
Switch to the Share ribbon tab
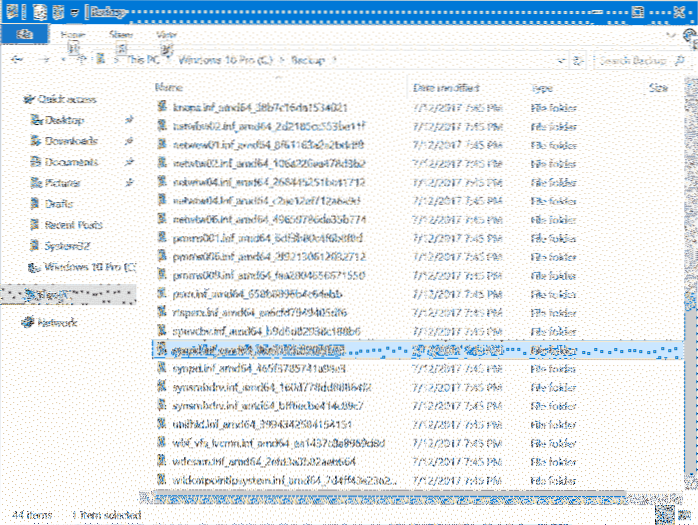(121, 34)
